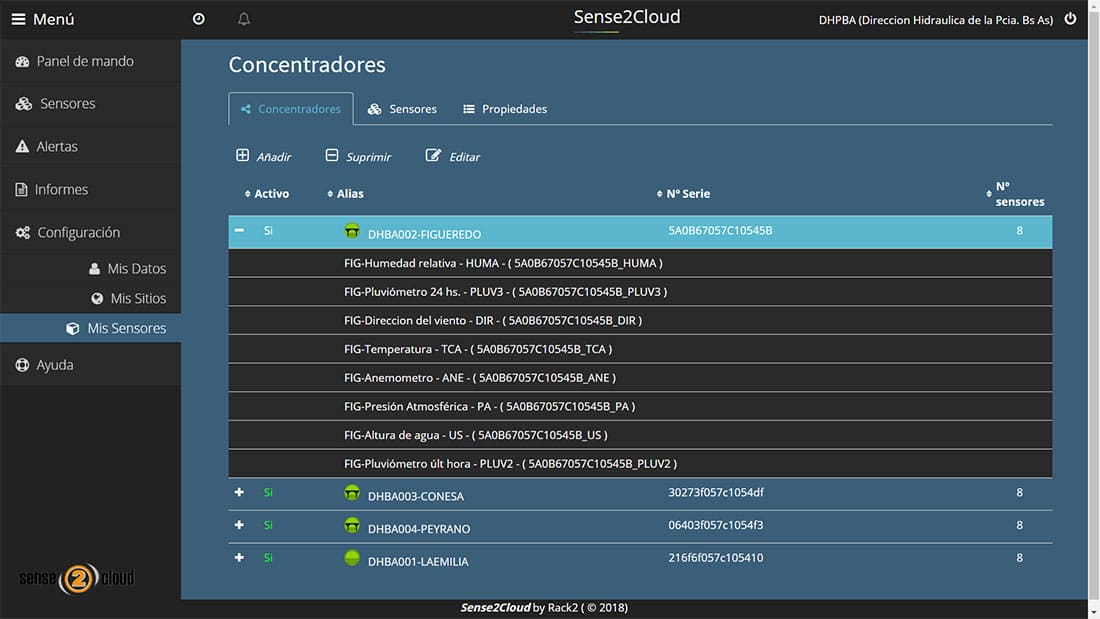This screenshot has width=1100, height=619.
Task: Sort table by Nº Serie column
Action: click(683, 194)
